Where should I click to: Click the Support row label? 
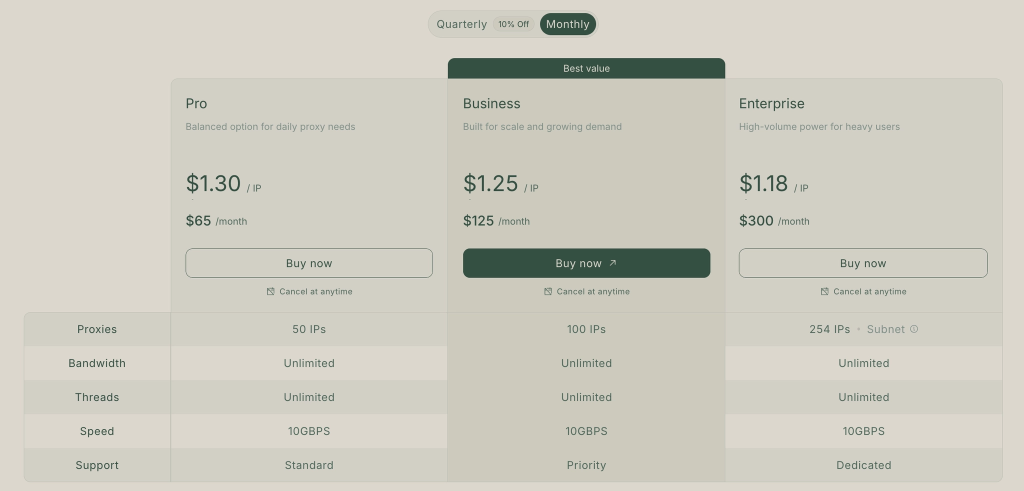[x=97, y=465]
